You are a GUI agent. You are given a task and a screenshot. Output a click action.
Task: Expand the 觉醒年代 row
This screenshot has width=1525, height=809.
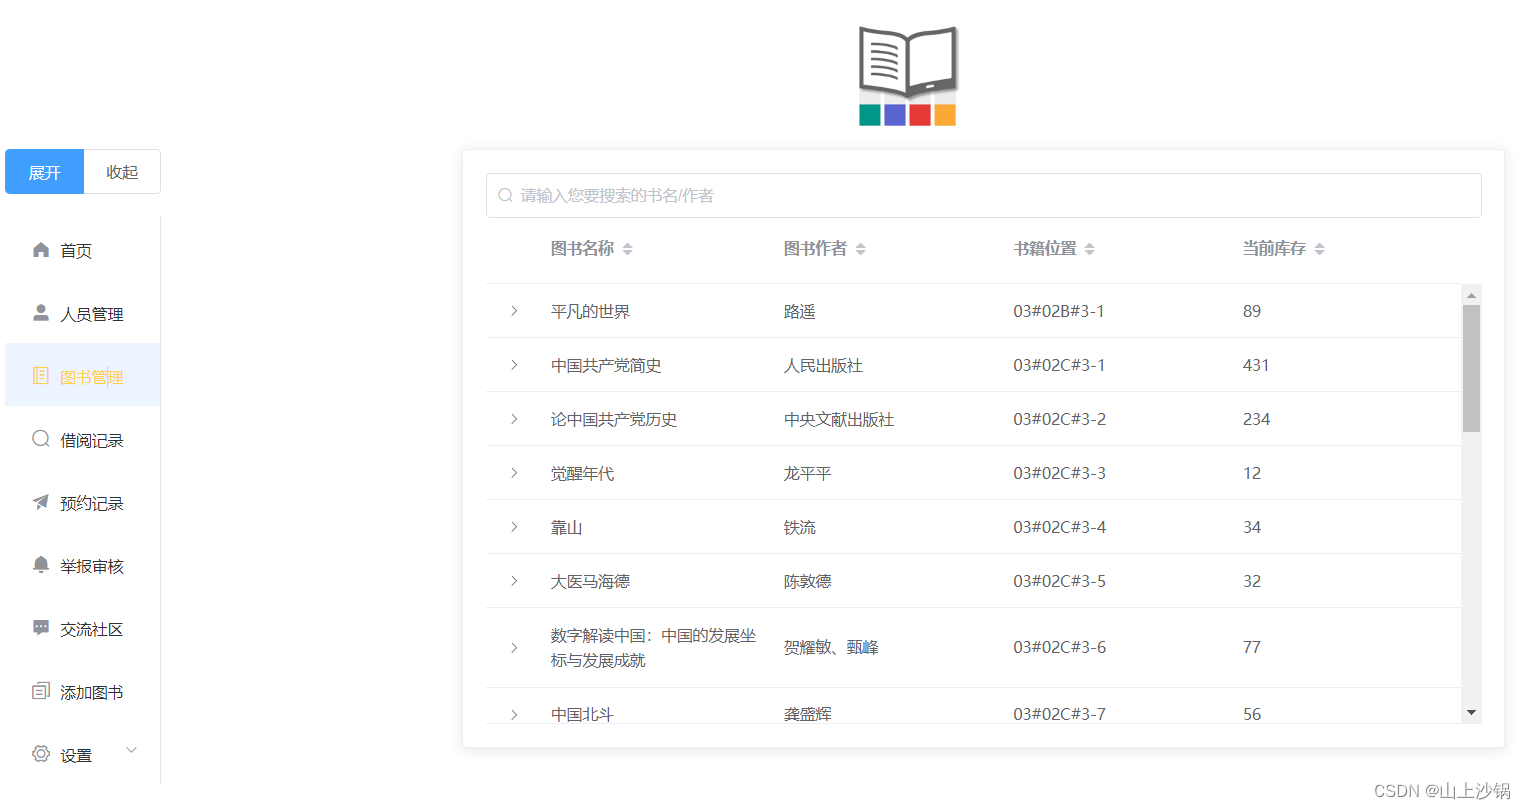pyautogui.click(x=514, y=473)
